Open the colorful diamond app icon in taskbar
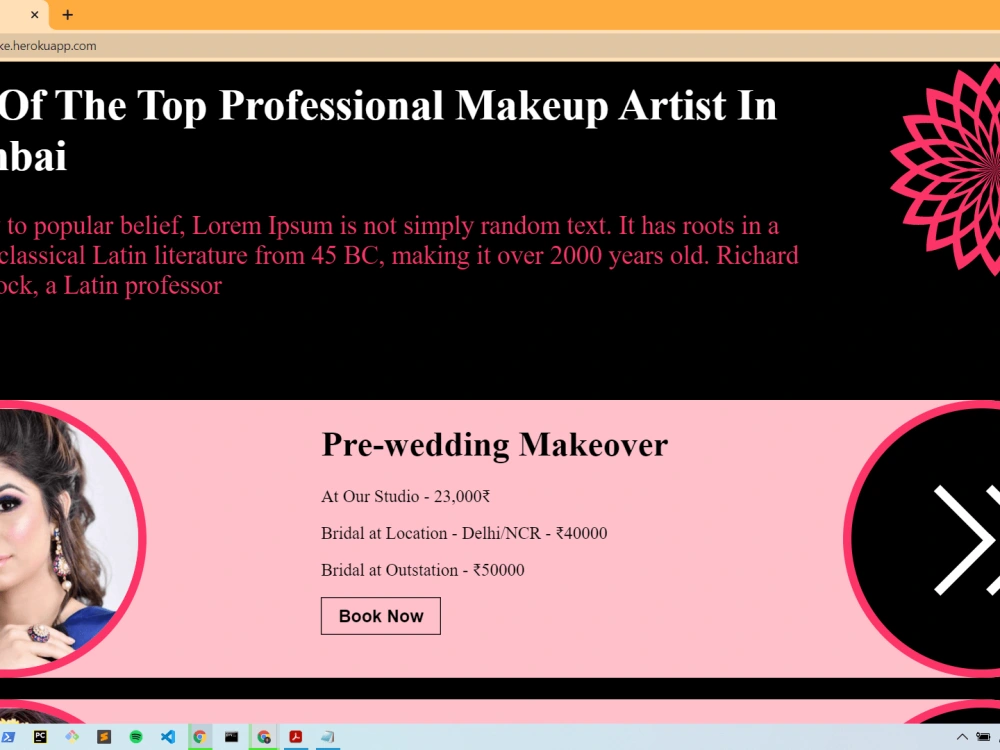The height and width of the screenshot is (750, 1000). click(x=72, y=737)
